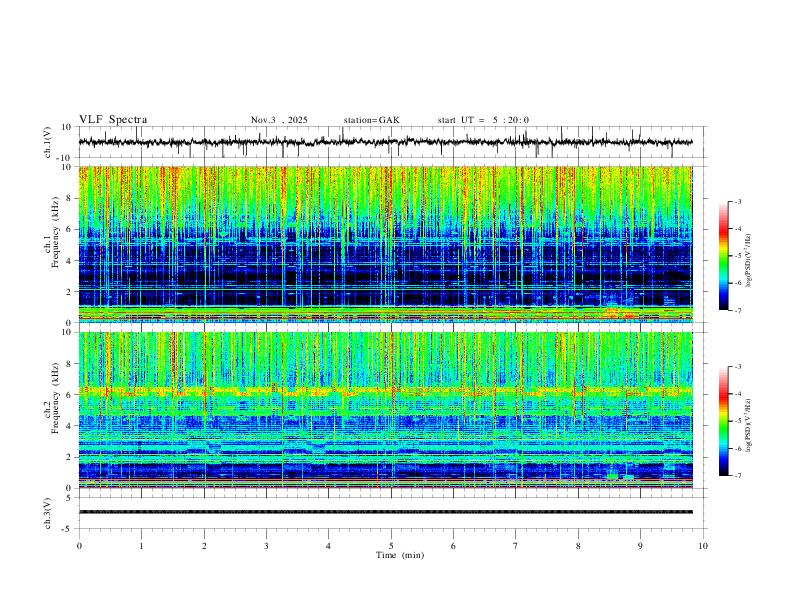Click the "-3" label on ch.2 color bar

point(738,367)
